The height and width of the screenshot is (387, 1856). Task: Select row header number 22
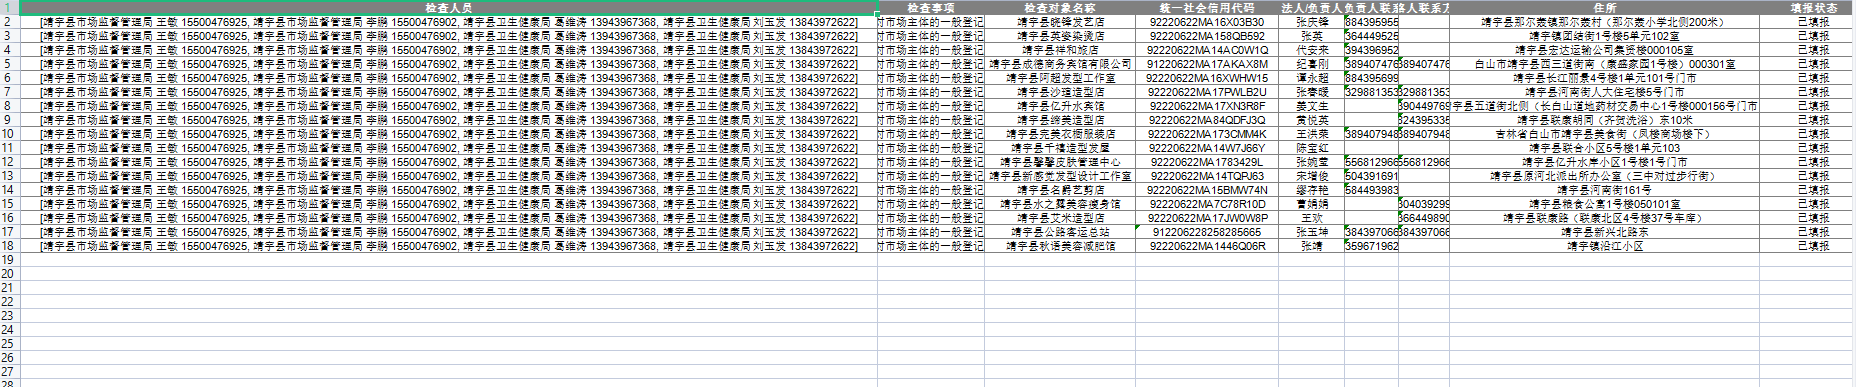pyautogui.click(x=8, y=301)
